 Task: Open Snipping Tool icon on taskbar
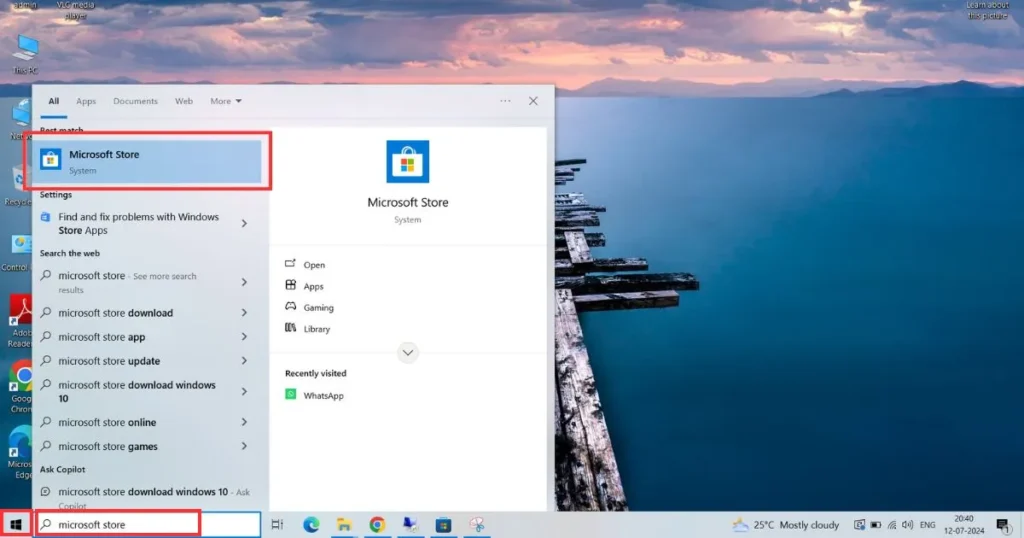(x=477, y=524)
